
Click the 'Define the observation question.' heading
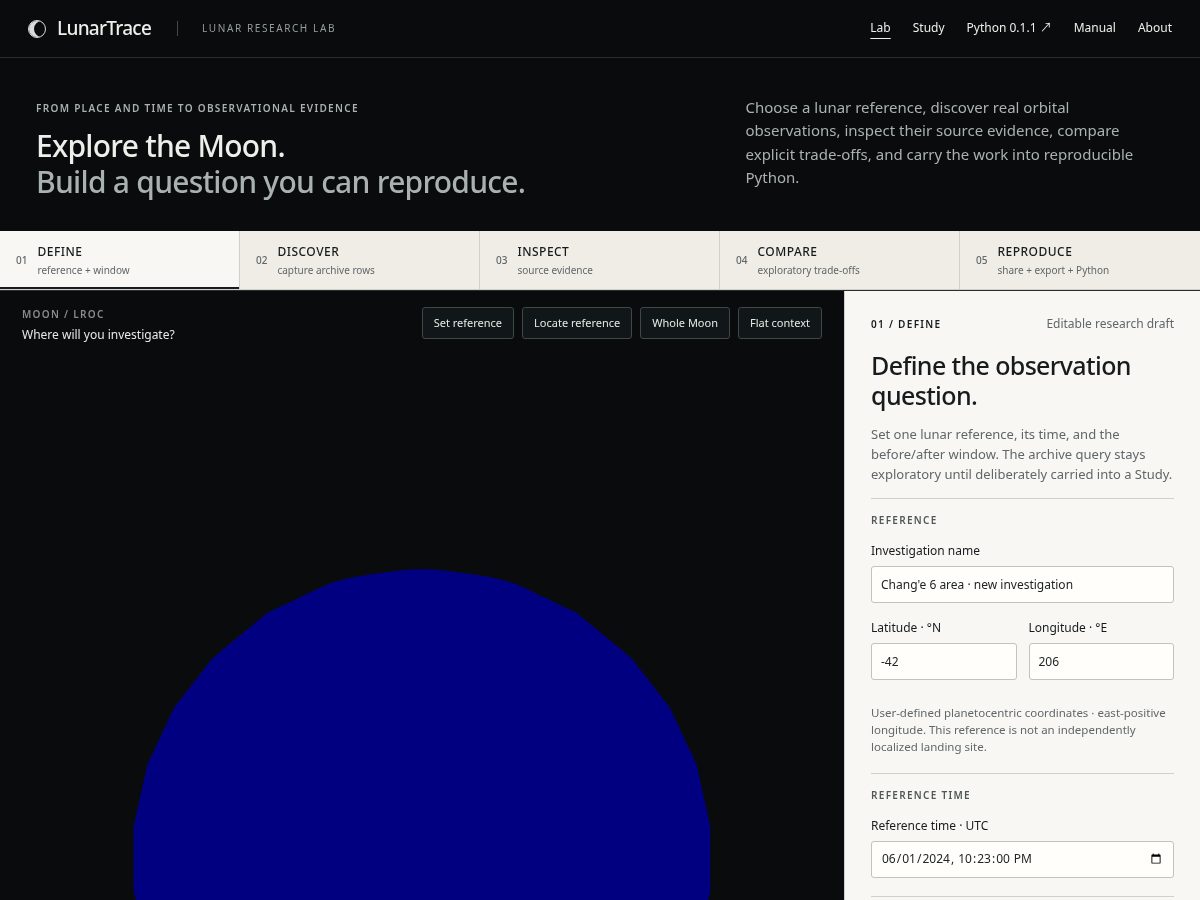(x=1001, y=381)
